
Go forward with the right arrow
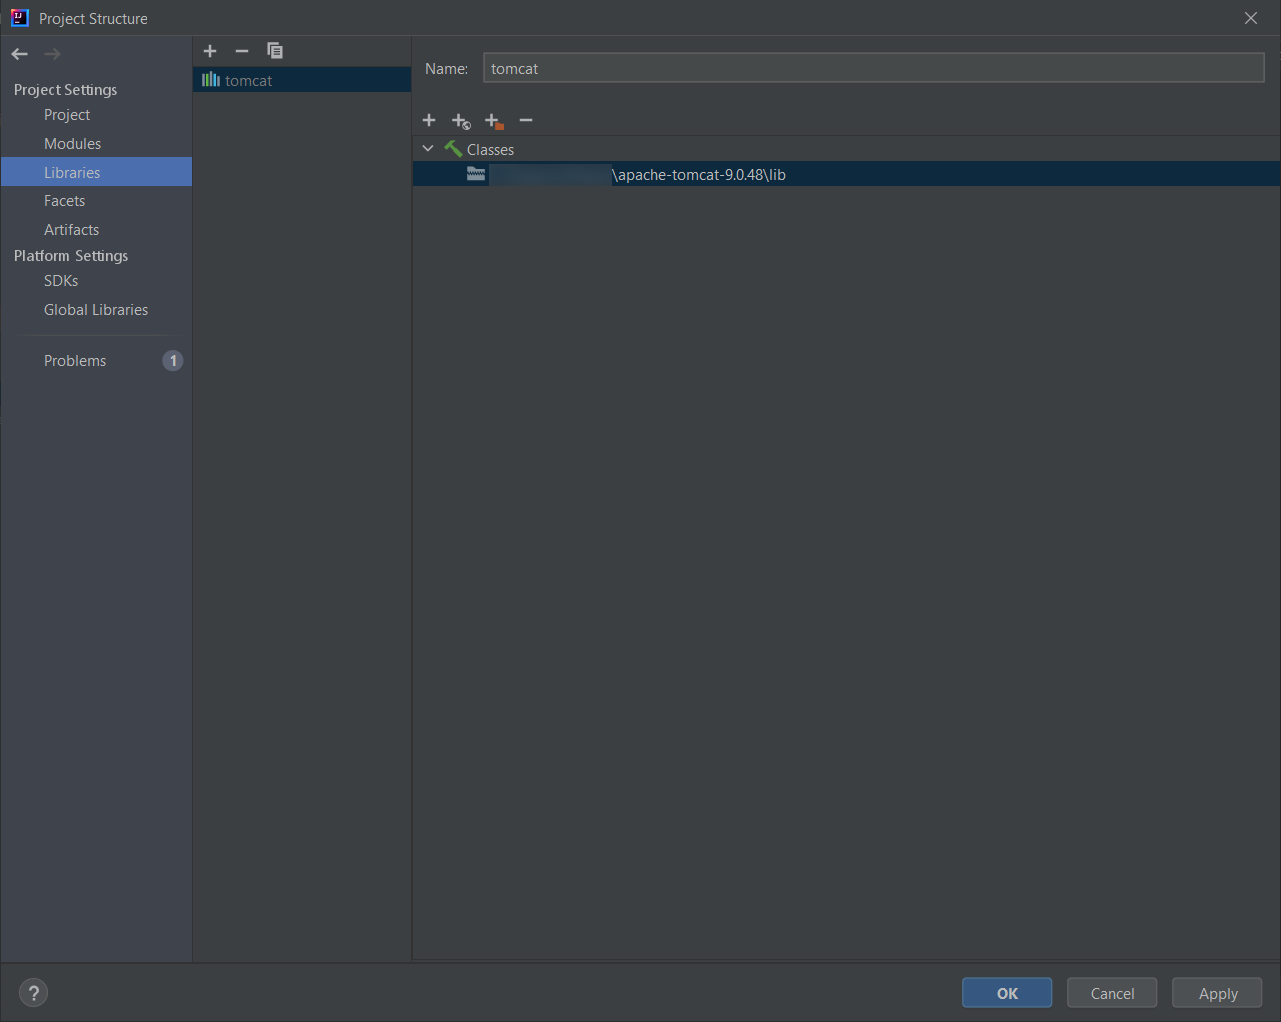[x=52, y=54]
